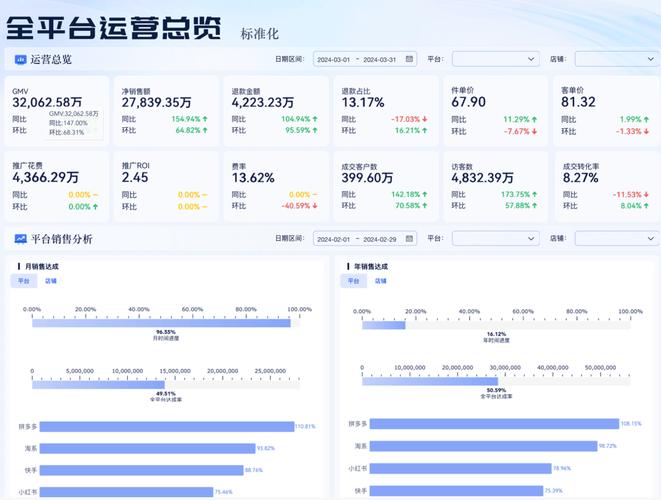Click 访客数 同比 173.75% figure

pyautogui.click(x=516, y=194)
